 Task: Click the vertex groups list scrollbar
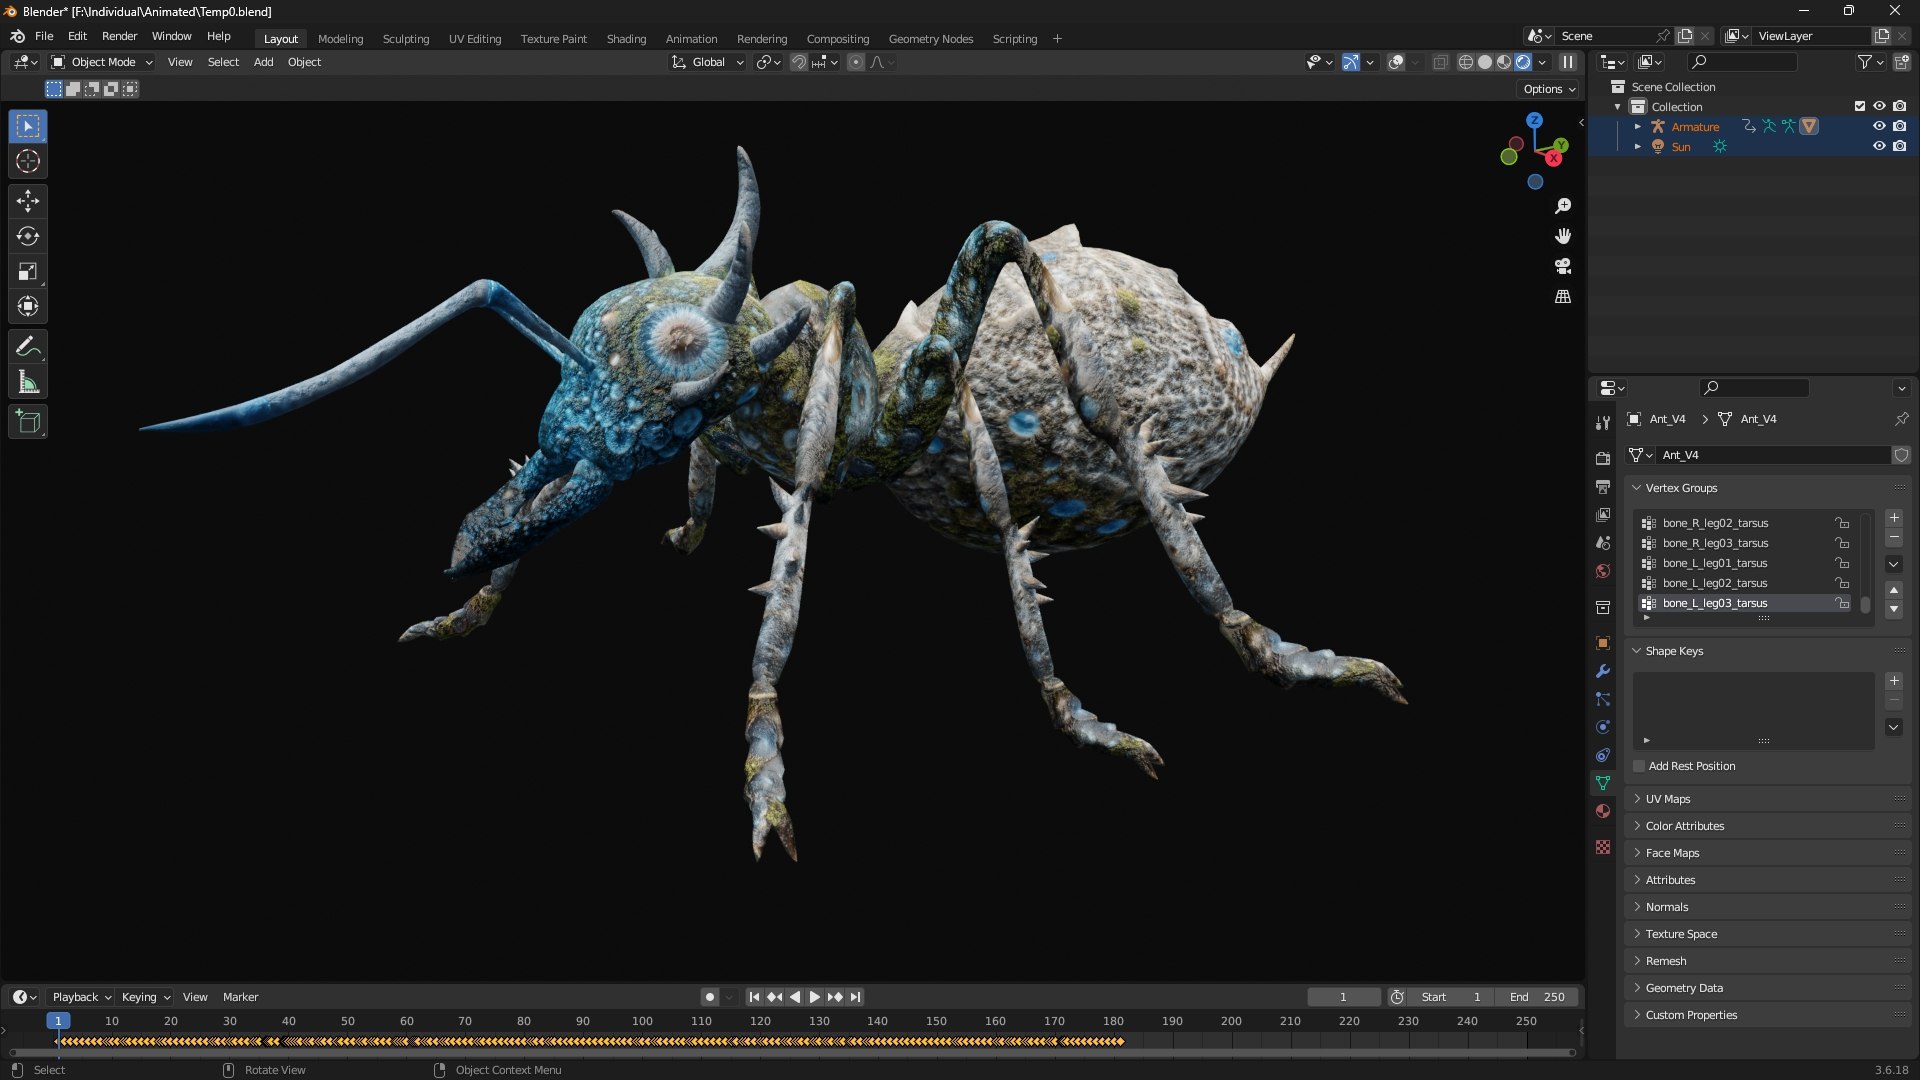pos(1865,606)
